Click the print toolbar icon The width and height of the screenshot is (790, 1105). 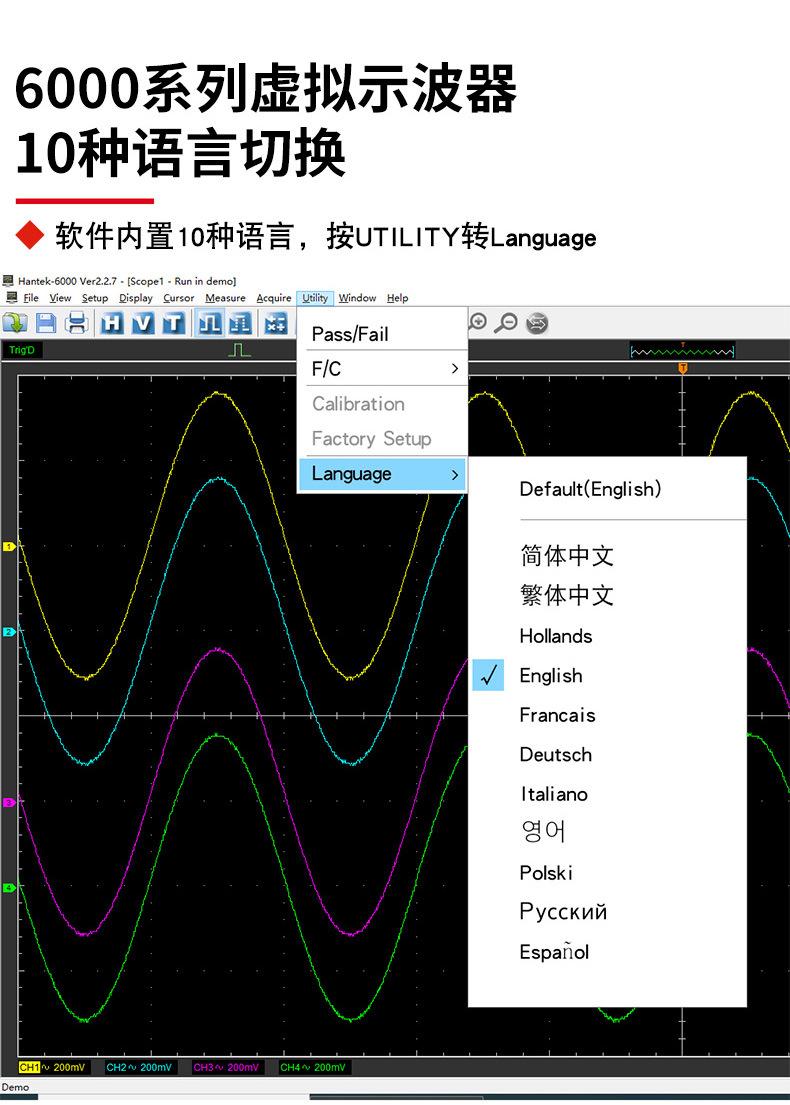tap(77, 323)
